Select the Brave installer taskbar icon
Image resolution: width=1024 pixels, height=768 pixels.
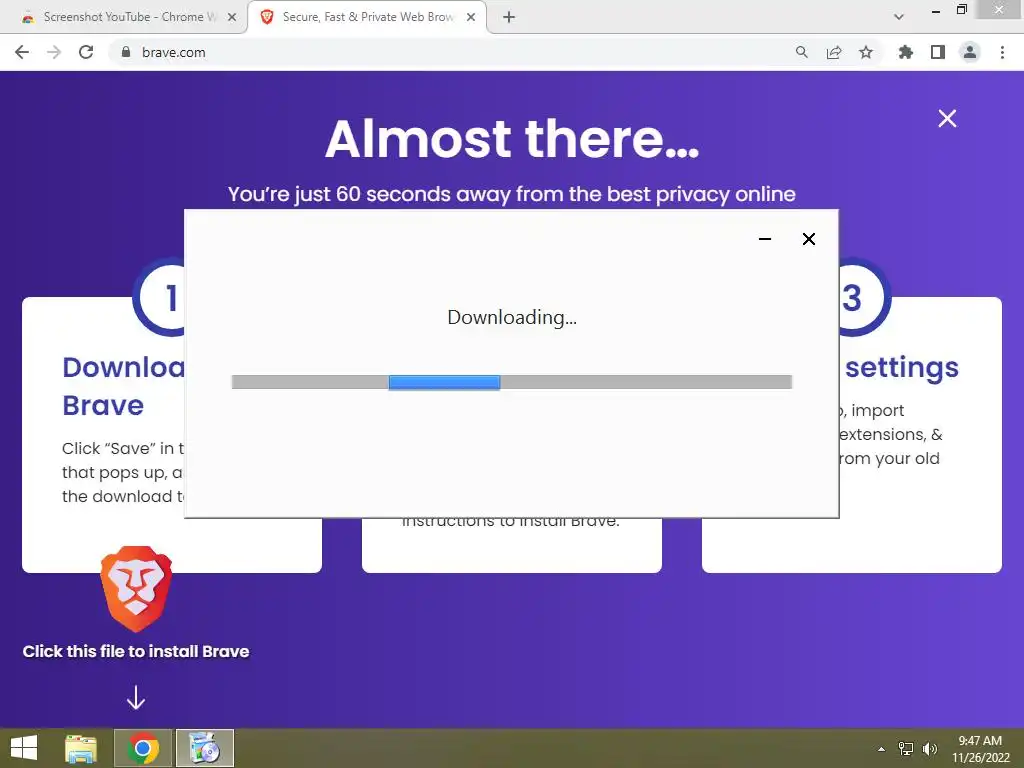205,748
